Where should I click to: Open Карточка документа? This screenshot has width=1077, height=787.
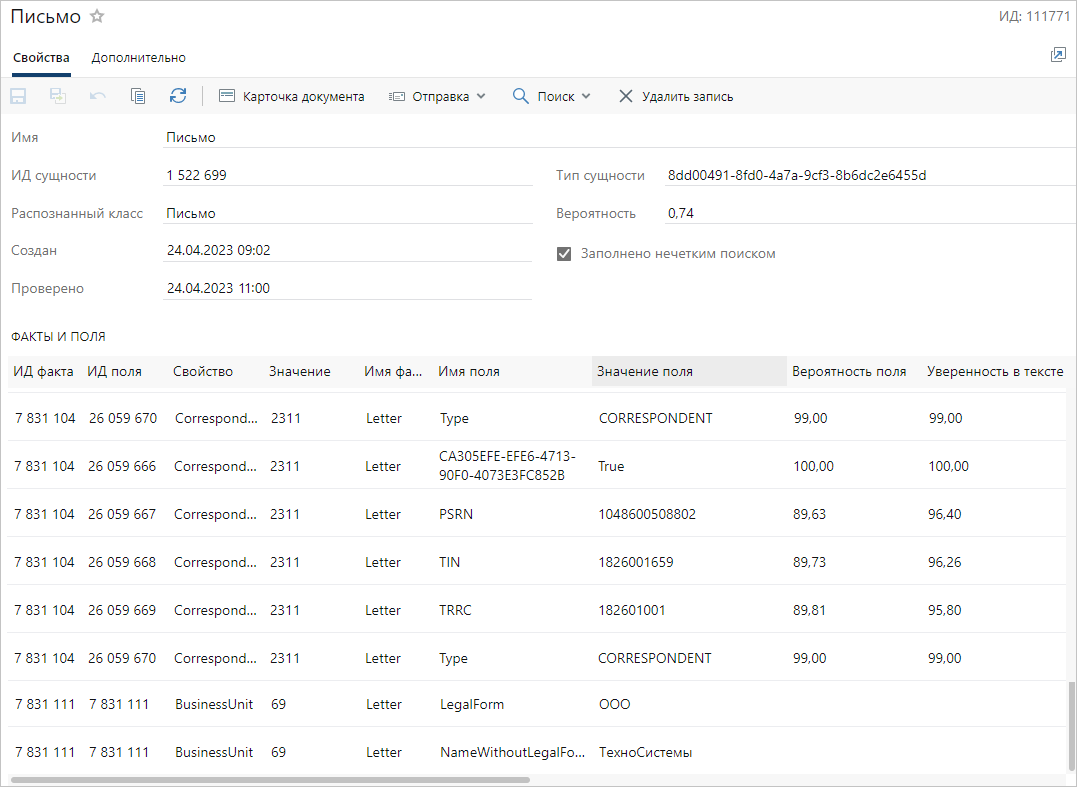click(x=291, y=96)
